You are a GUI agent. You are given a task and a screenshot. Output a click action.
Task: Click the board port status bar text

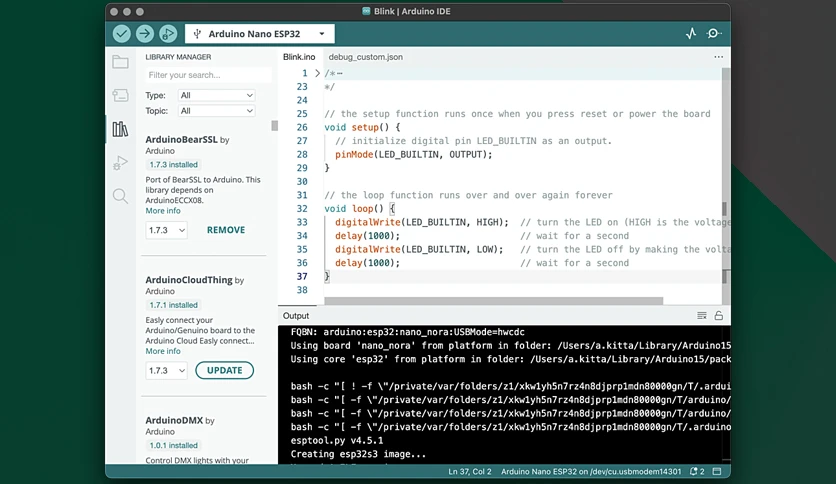tap(591, 472)
